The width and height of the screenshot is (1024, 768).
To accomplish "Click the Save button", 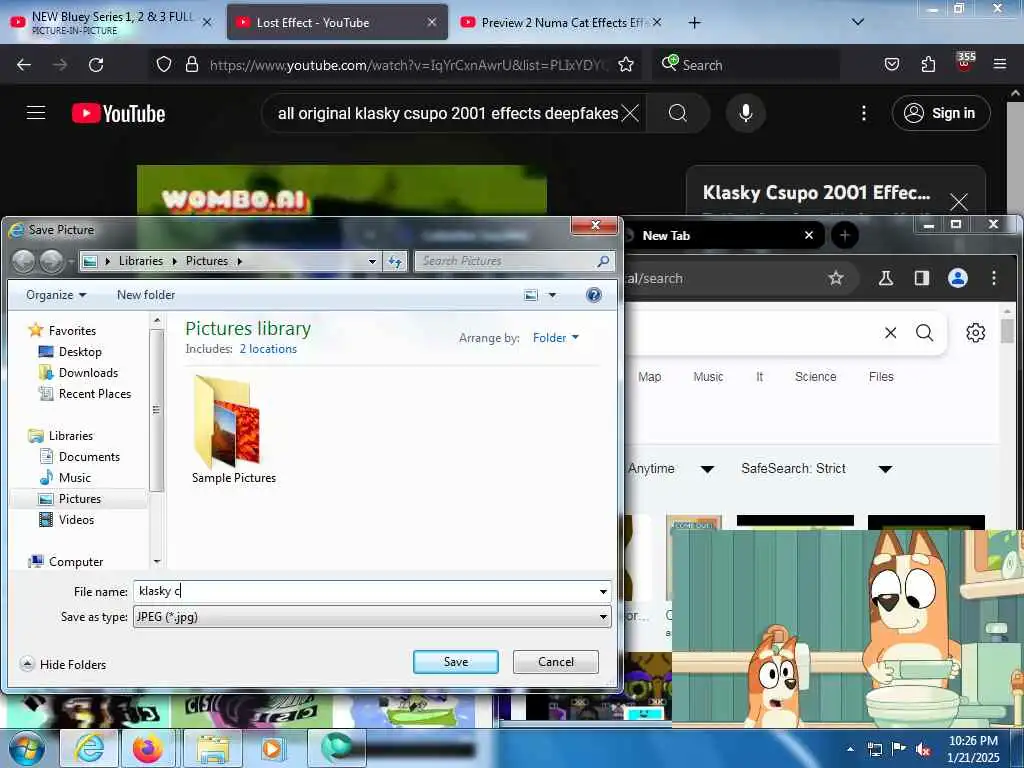I will tap(455, 662).
